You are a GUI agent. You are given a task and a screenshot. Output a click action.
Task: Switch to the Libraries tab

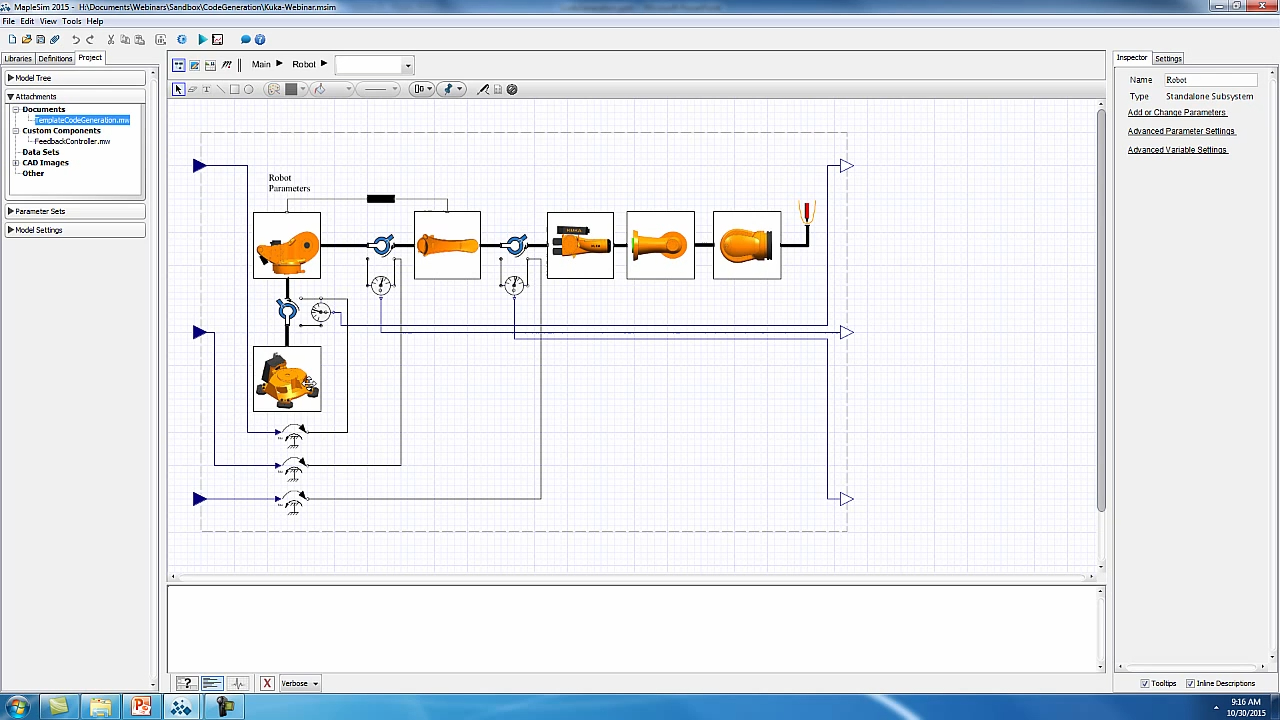[18, 58]
